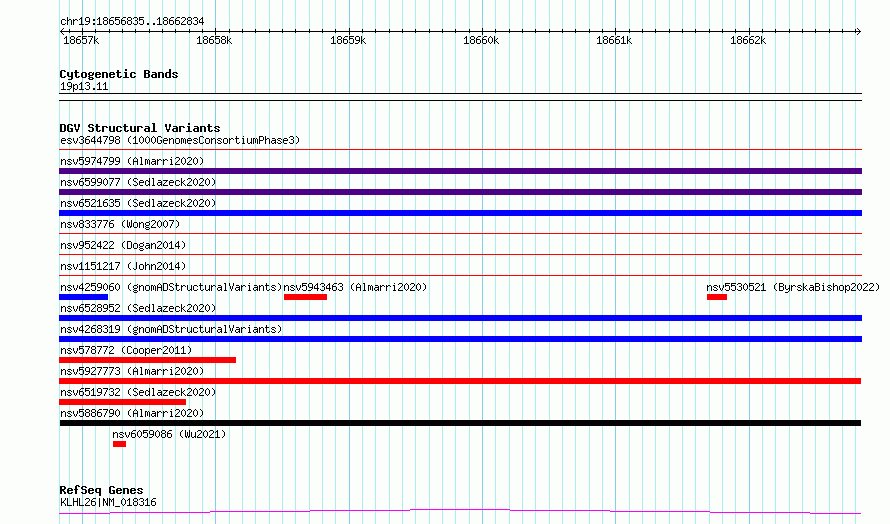Click the small red bar under nsv5530521
This screenshot has width=890, height=524.
717,297
